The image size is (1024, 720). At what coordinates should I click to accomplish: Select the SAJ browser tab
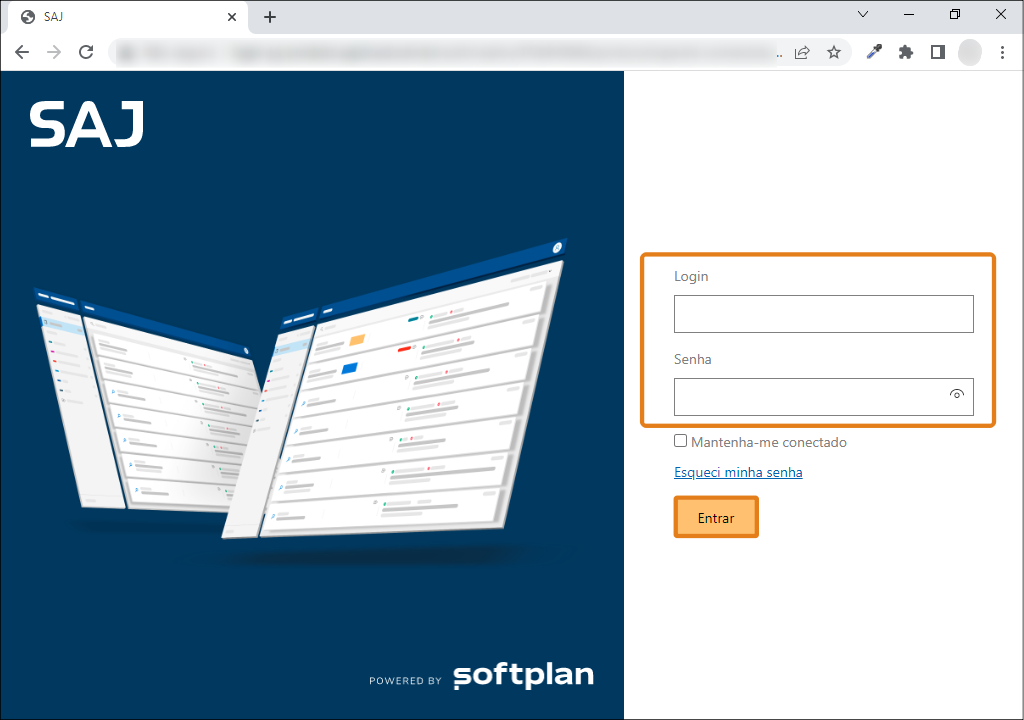tap(120, 17)
